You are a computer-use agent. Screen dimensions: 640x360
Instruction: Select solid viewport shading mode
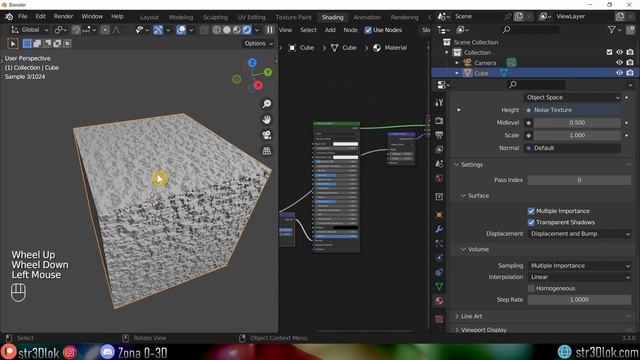[227, 30]
